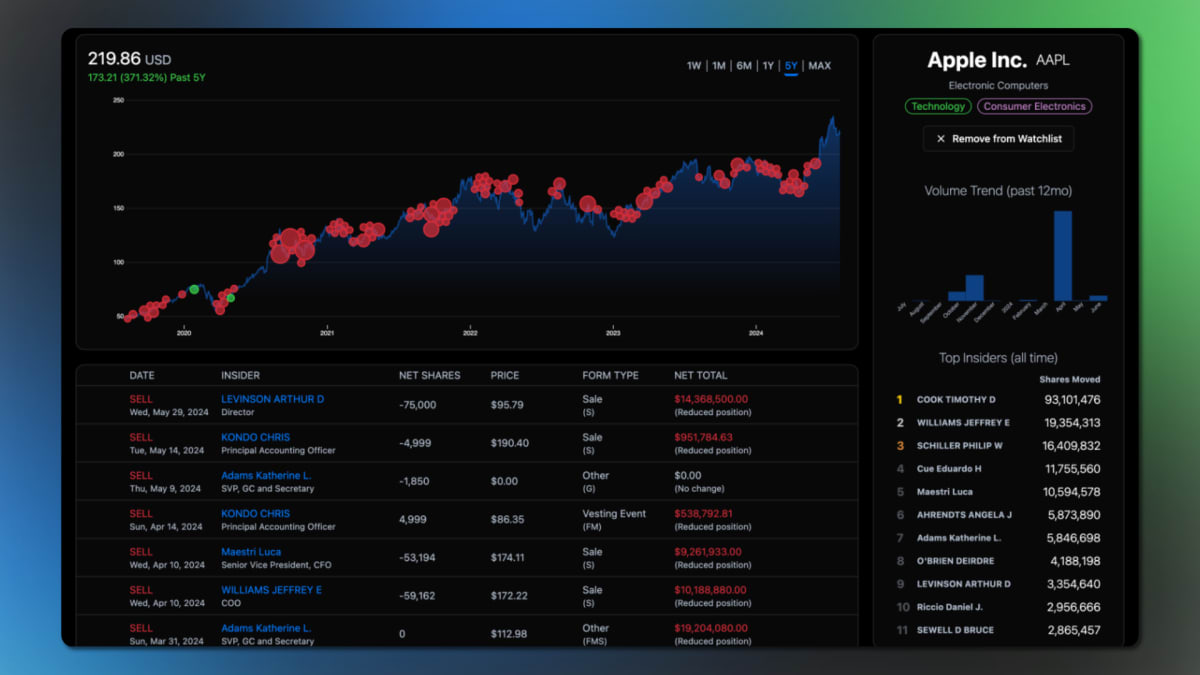Click the 93,101,476 shares moved value

(1072, 400)
